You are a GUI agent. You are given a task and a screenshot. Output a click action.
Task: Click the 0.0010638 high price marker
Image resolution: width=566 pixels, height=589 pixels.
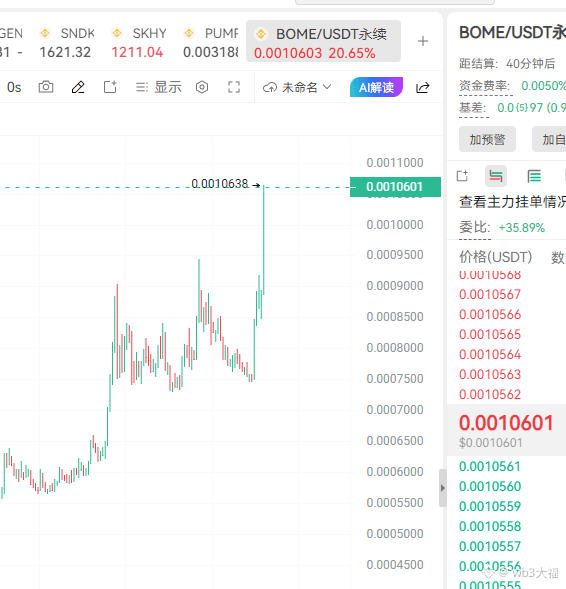click(x=220, y=184)
